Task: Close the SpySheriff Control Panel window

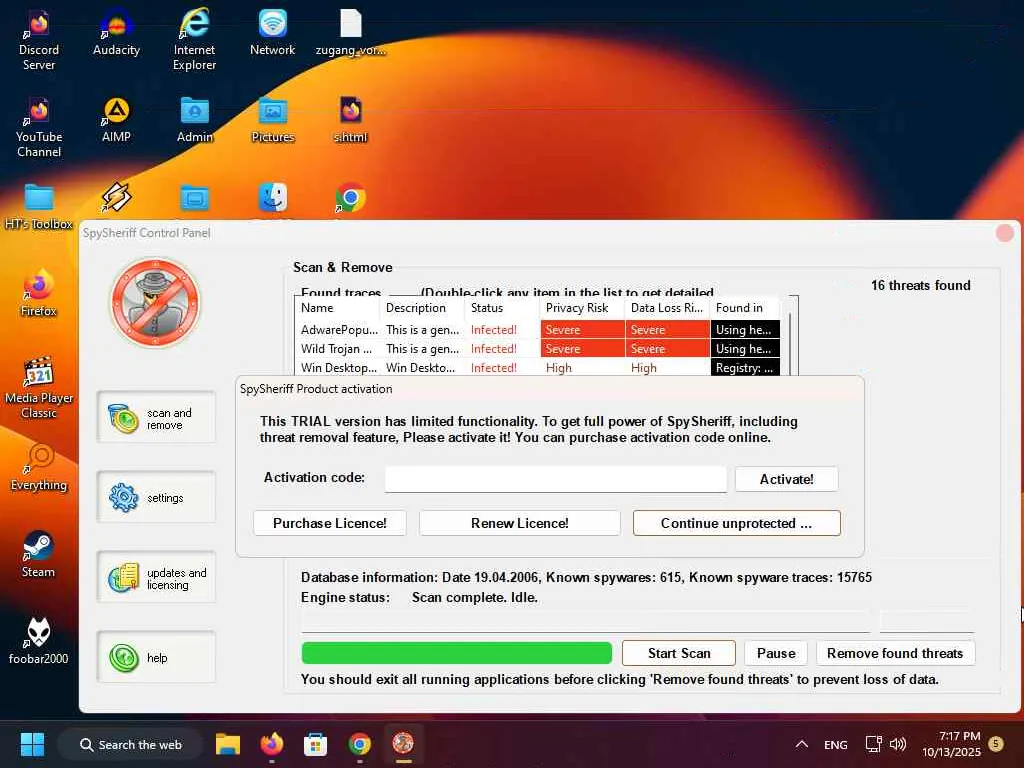Action: point(1004,232)
